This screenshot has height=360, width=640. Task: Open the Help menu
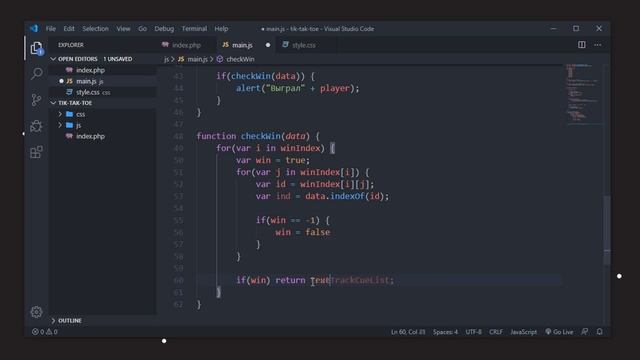(x=221, y=29)
